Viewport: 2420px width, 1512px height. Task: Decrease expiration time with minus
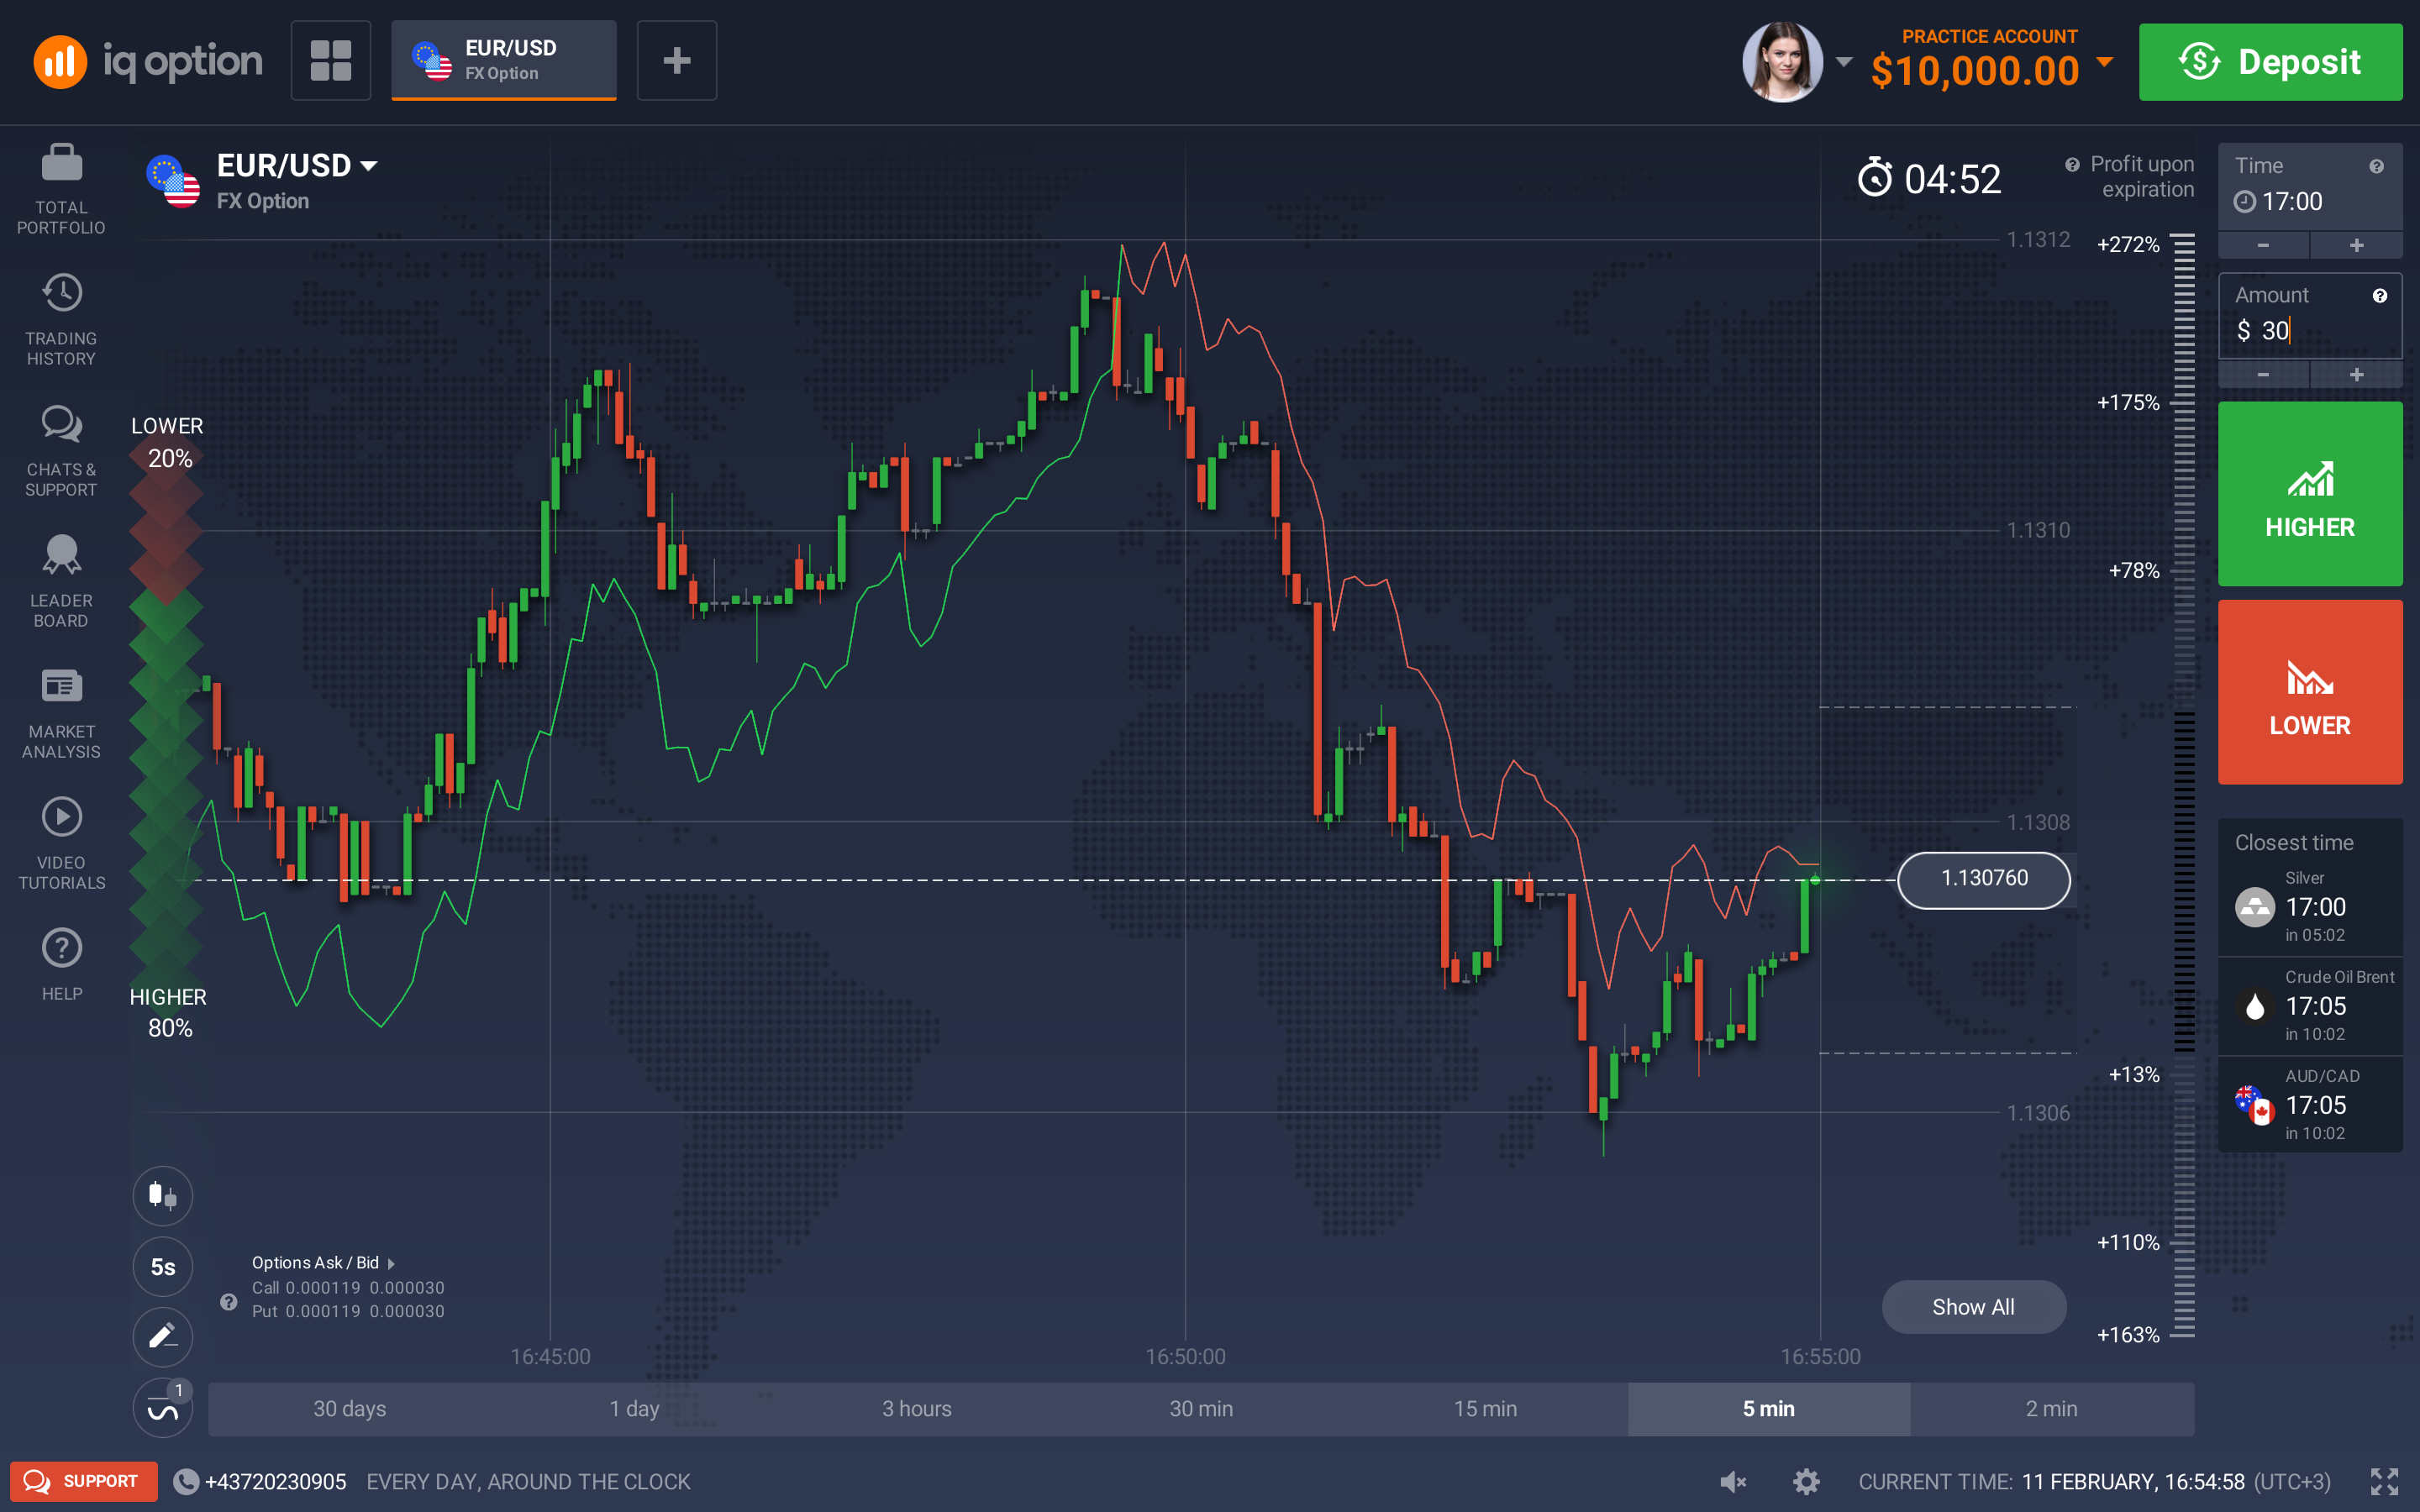(2264, 246)
